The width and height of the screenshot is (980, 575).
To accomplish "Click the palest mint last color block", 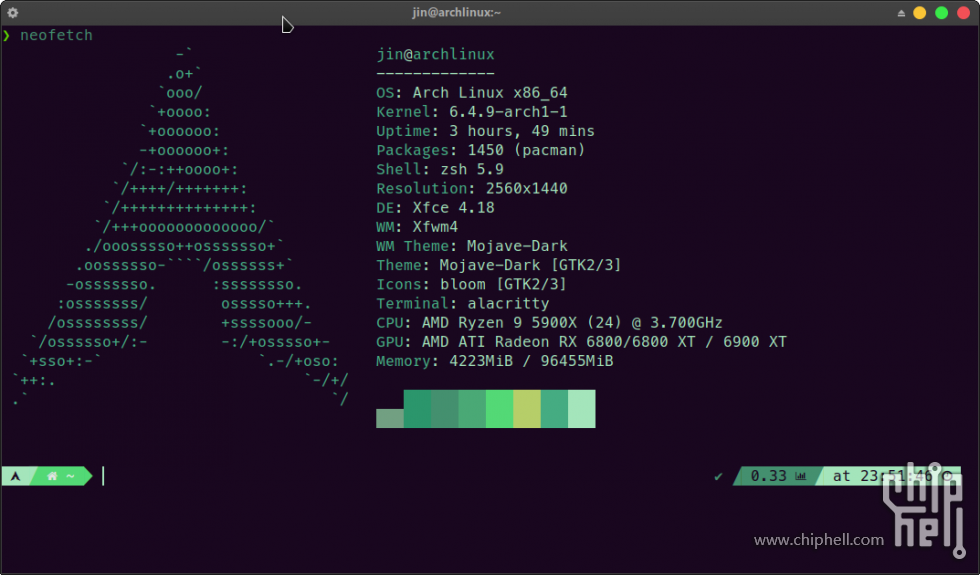I will pos(582,409).
